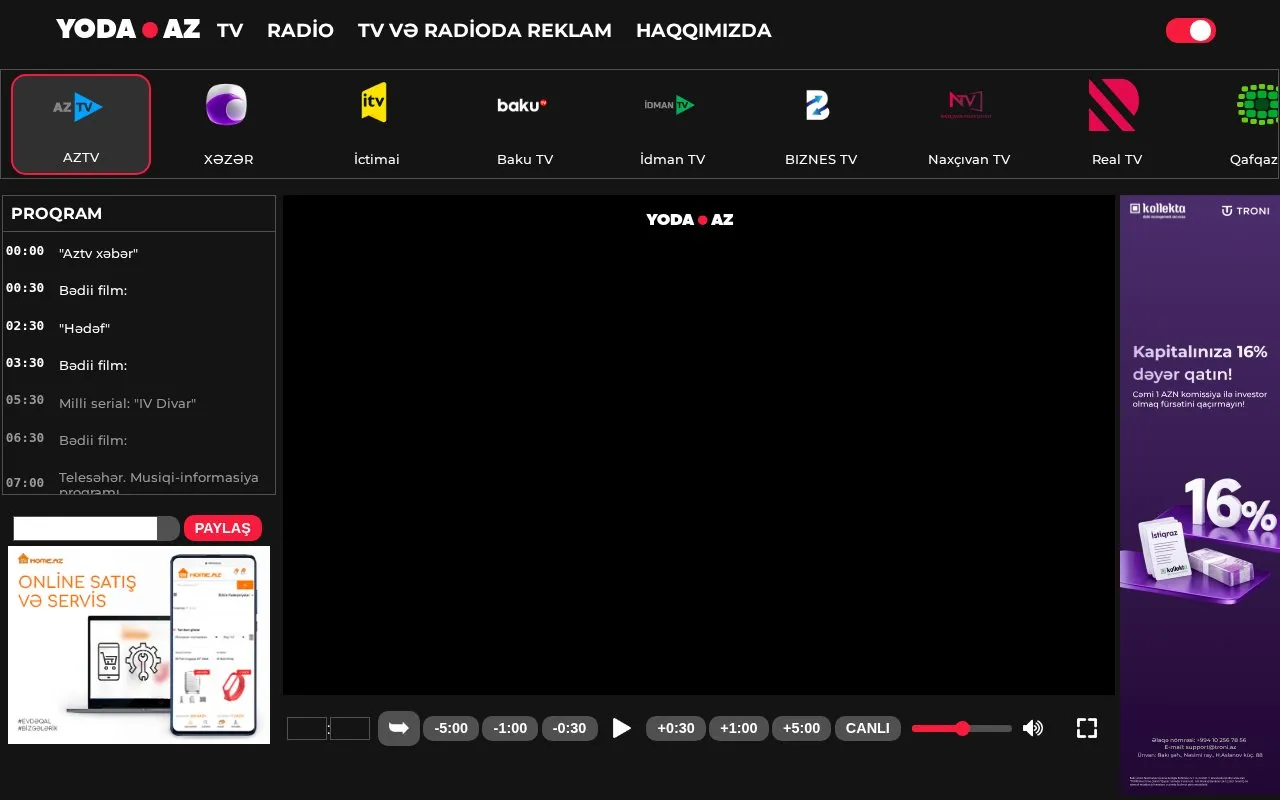The width and height of the screenshot is (1280, 800).
Task: Select the 00:00 "Aztv xəbər" program
Action: click(x=139, y=253)
